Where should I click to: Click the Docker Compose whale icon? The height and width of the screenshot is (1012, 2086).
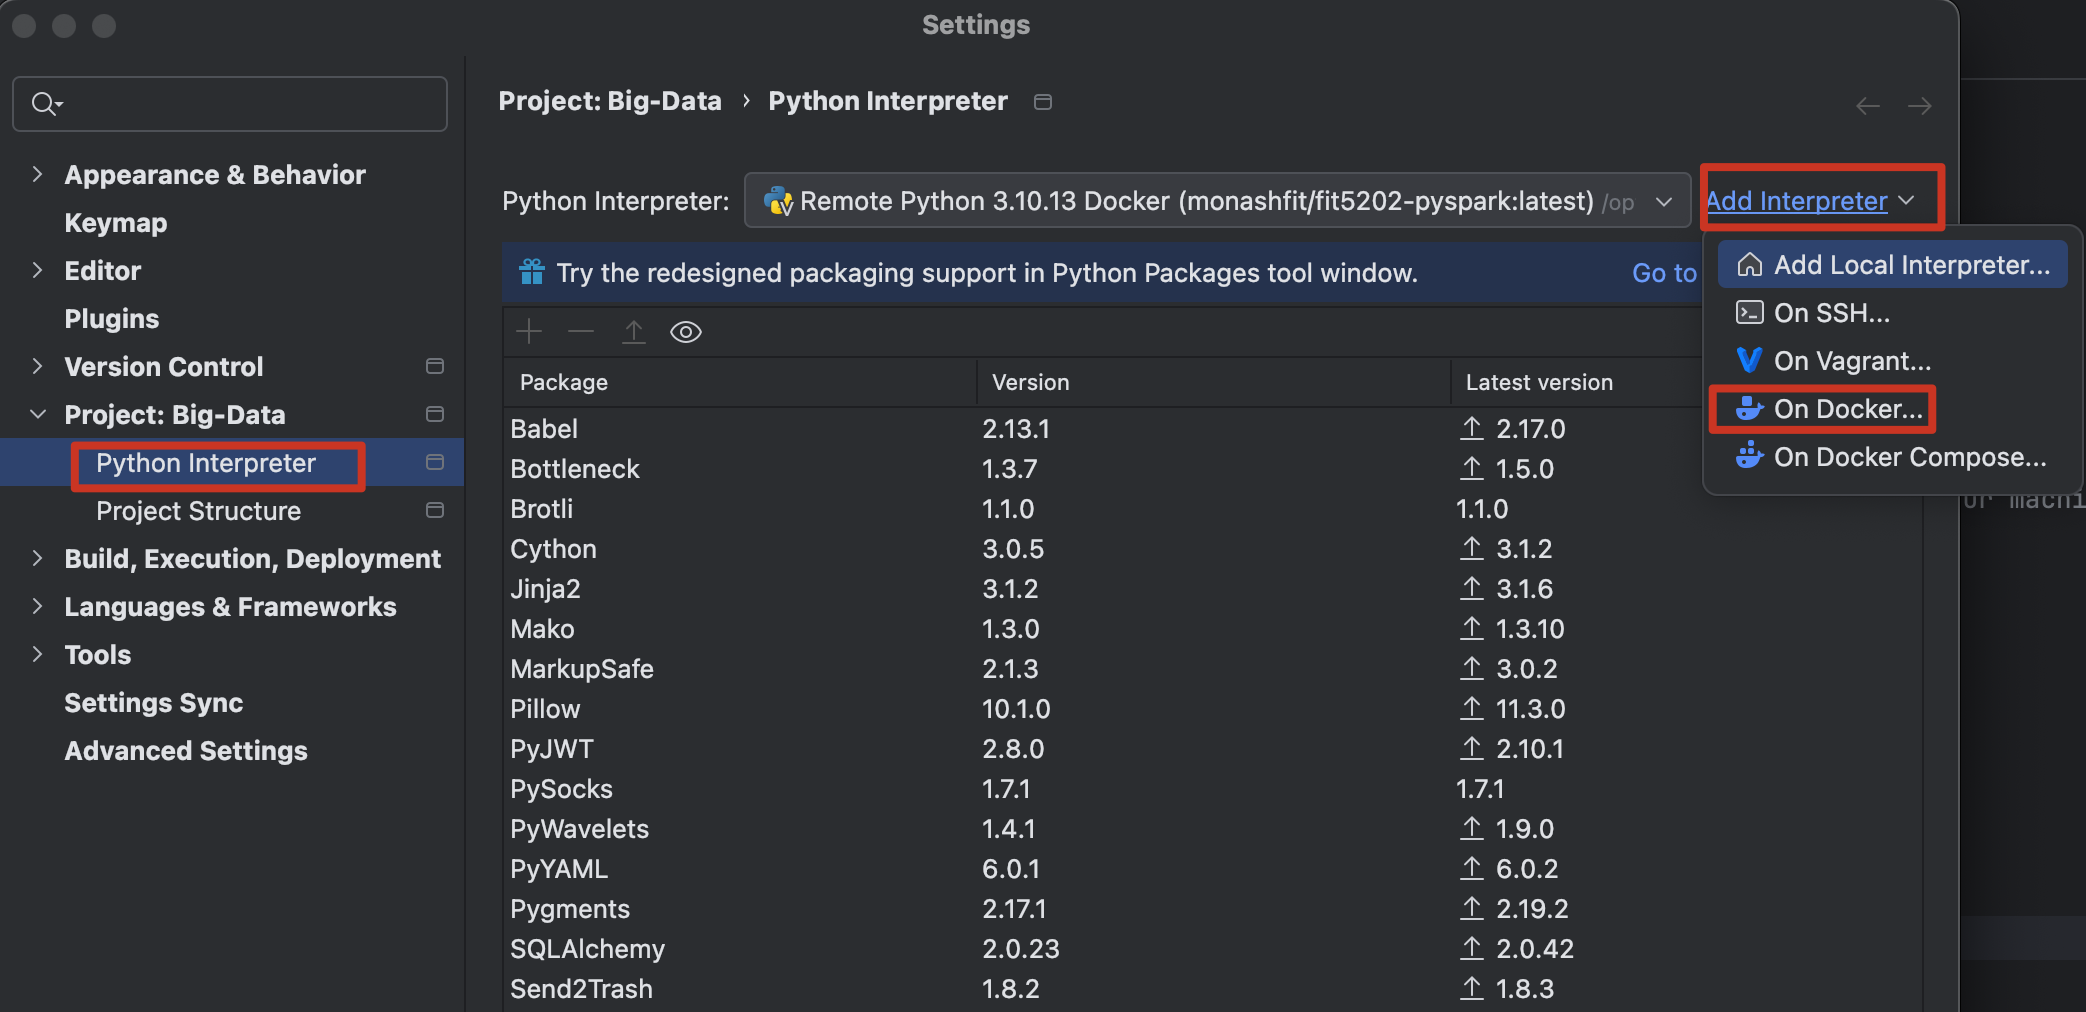(1749, 456)
